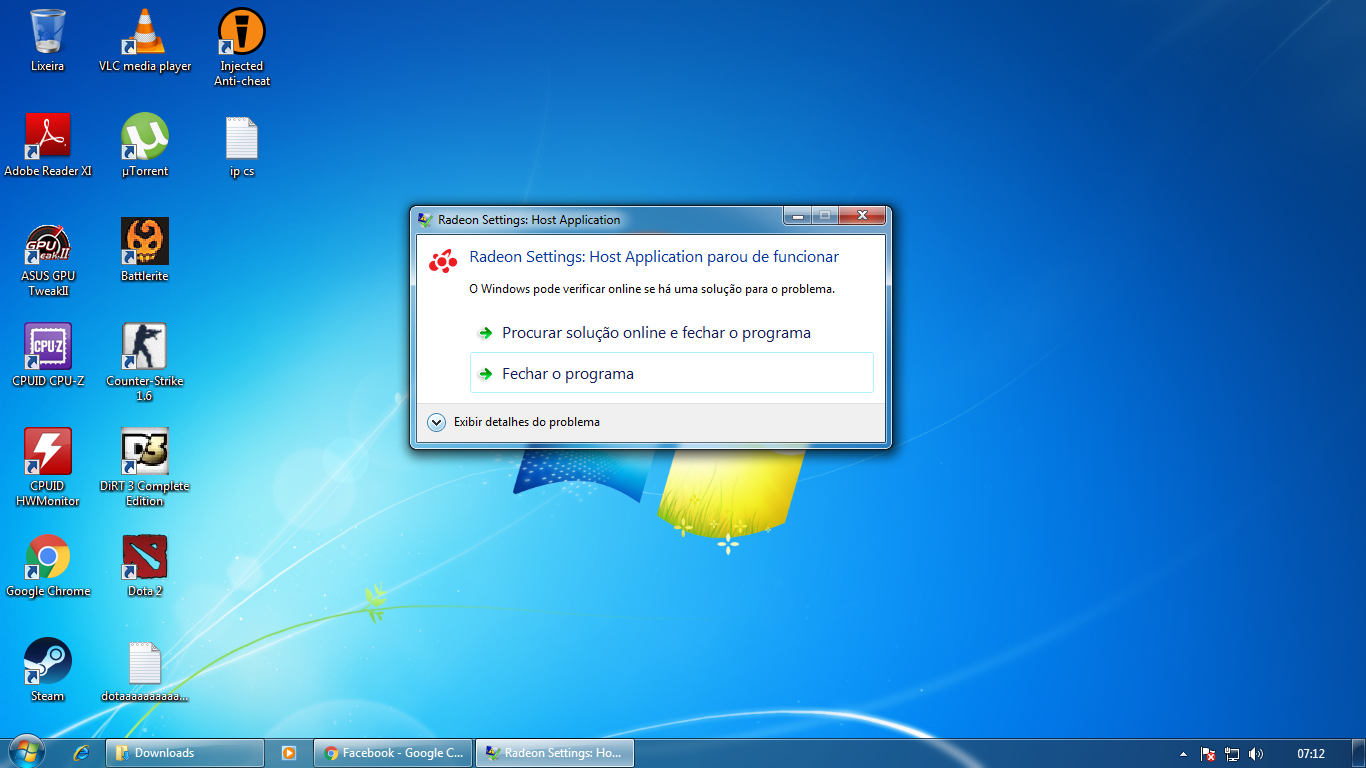This screenshot has width=1366, height=768.
Task: Launch µTorrent desktop icon
Action: tap(145, 145)
